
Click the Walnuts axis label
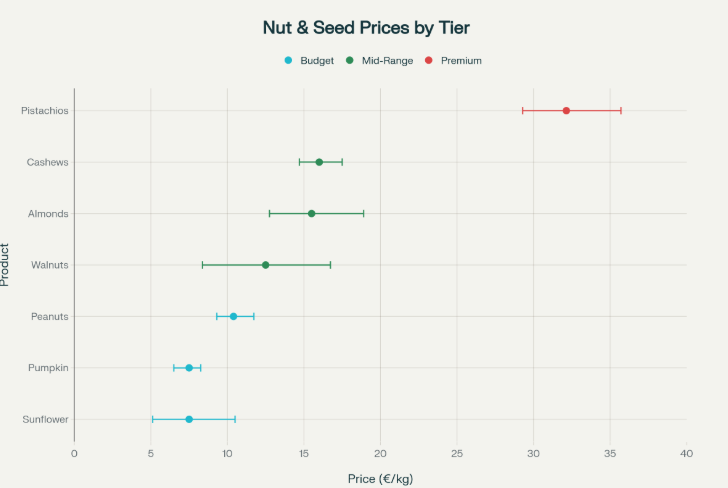point(50,265)
